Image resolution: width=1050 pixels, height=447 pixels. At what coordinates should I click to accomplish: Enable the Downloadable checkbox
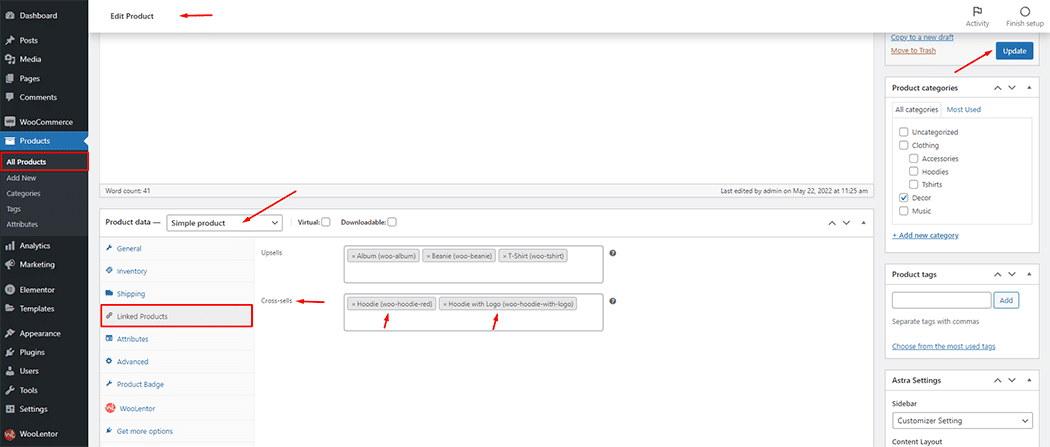point(392,222)
